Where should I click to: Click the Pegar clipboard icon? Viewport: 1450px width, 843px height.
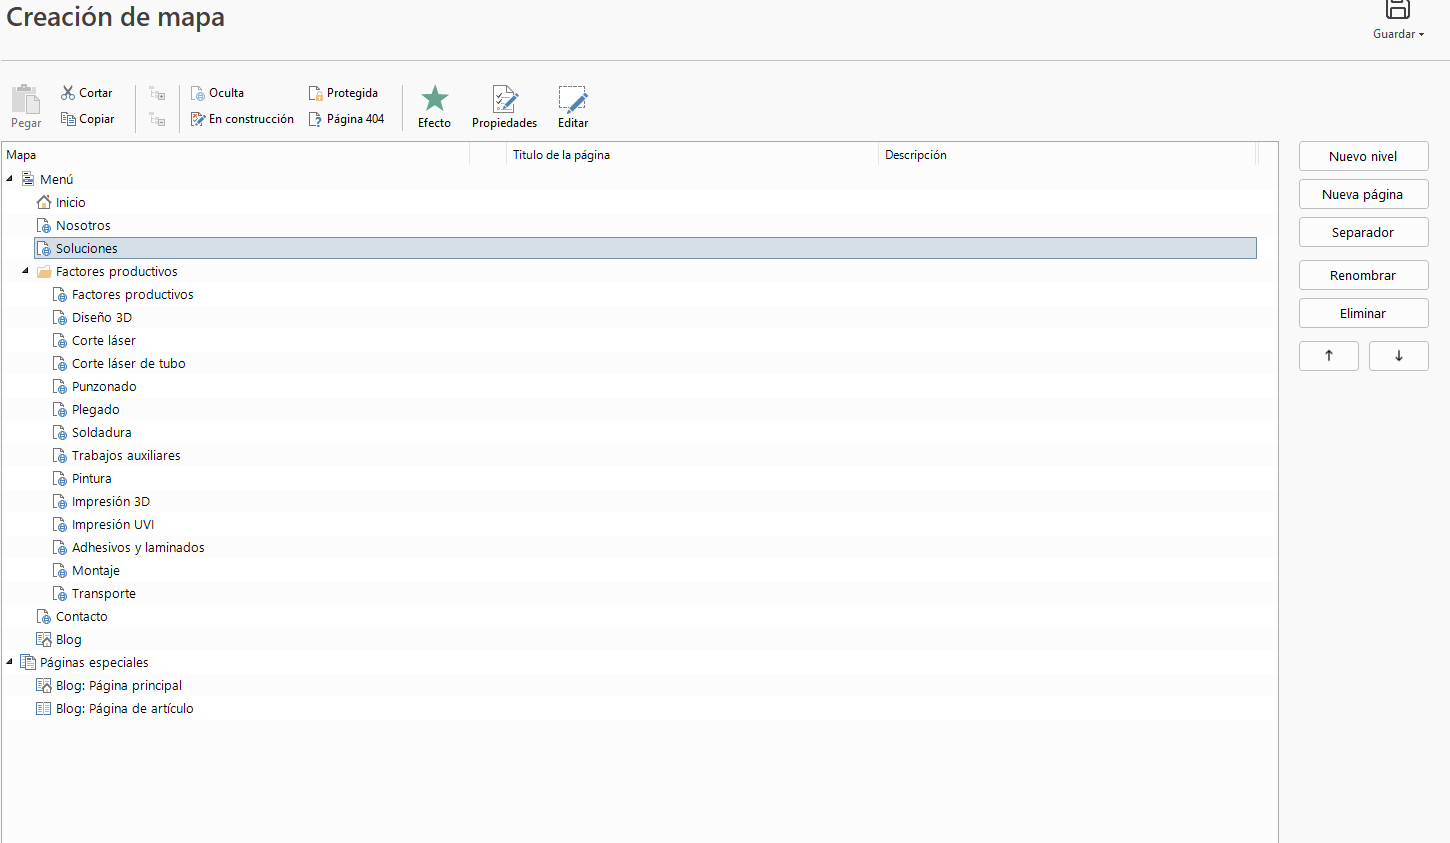(26, 99)
